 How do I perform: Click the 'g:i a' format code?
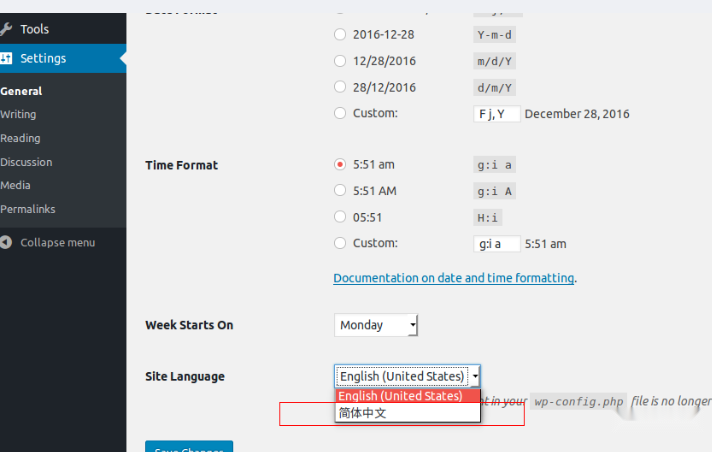pos(494,165)
